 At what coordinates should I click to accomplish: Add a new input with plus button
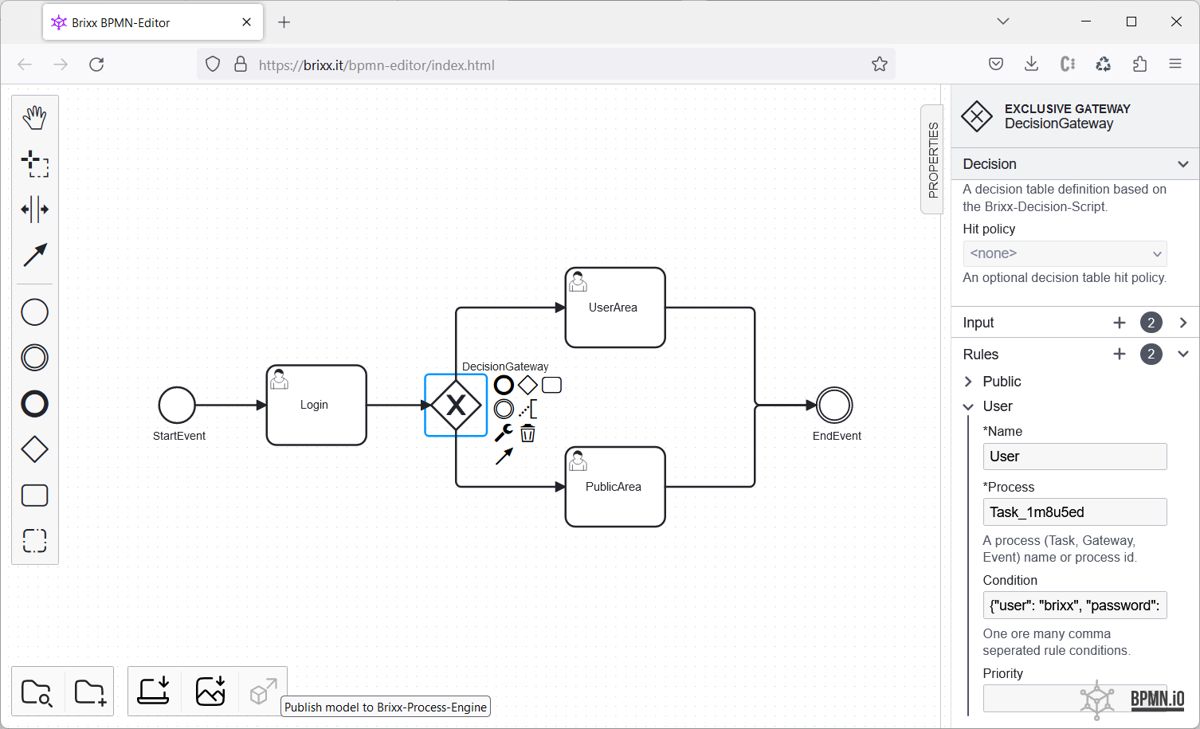point(1119,323)
